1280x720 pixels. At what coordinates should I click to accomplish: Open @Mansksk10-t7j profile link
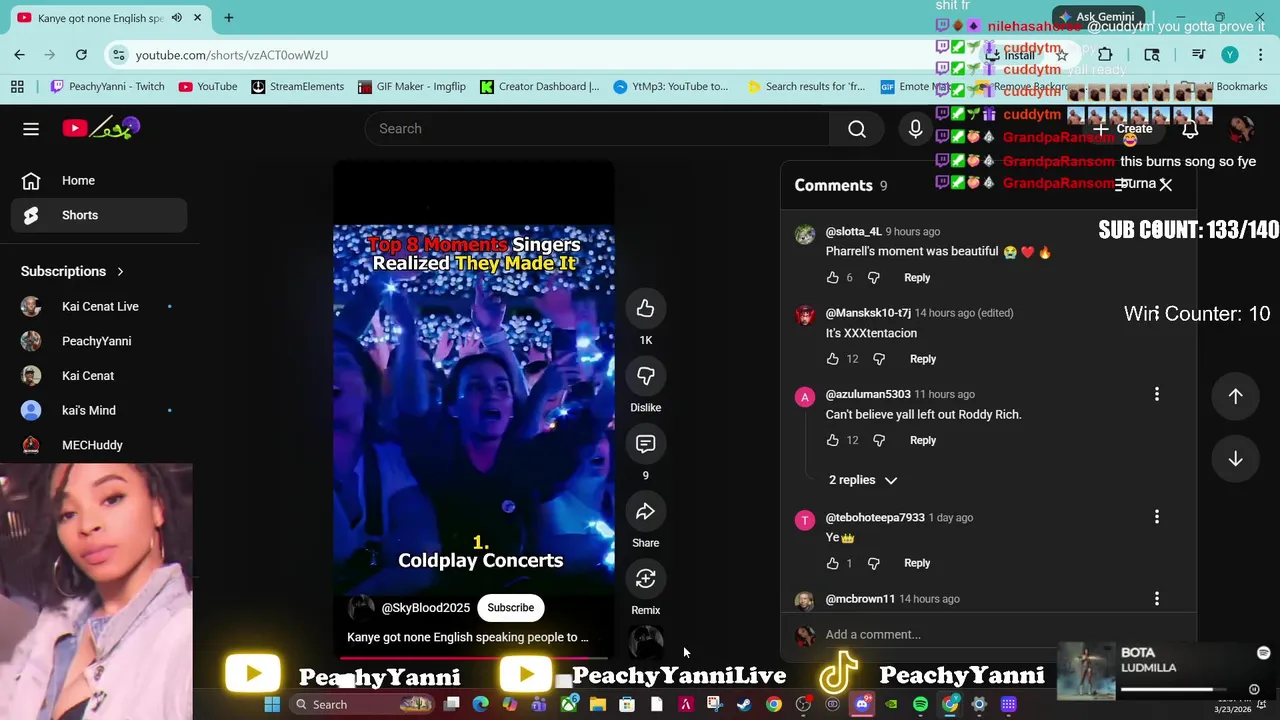tap(868, 313)
